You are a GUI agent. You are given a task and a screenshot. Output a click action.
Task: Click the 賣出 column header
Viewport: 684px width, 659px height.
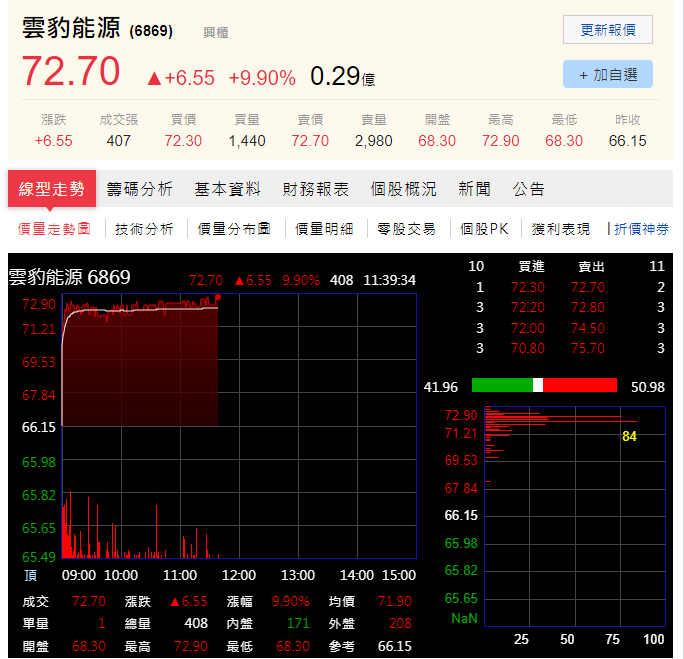coord(592,266)
